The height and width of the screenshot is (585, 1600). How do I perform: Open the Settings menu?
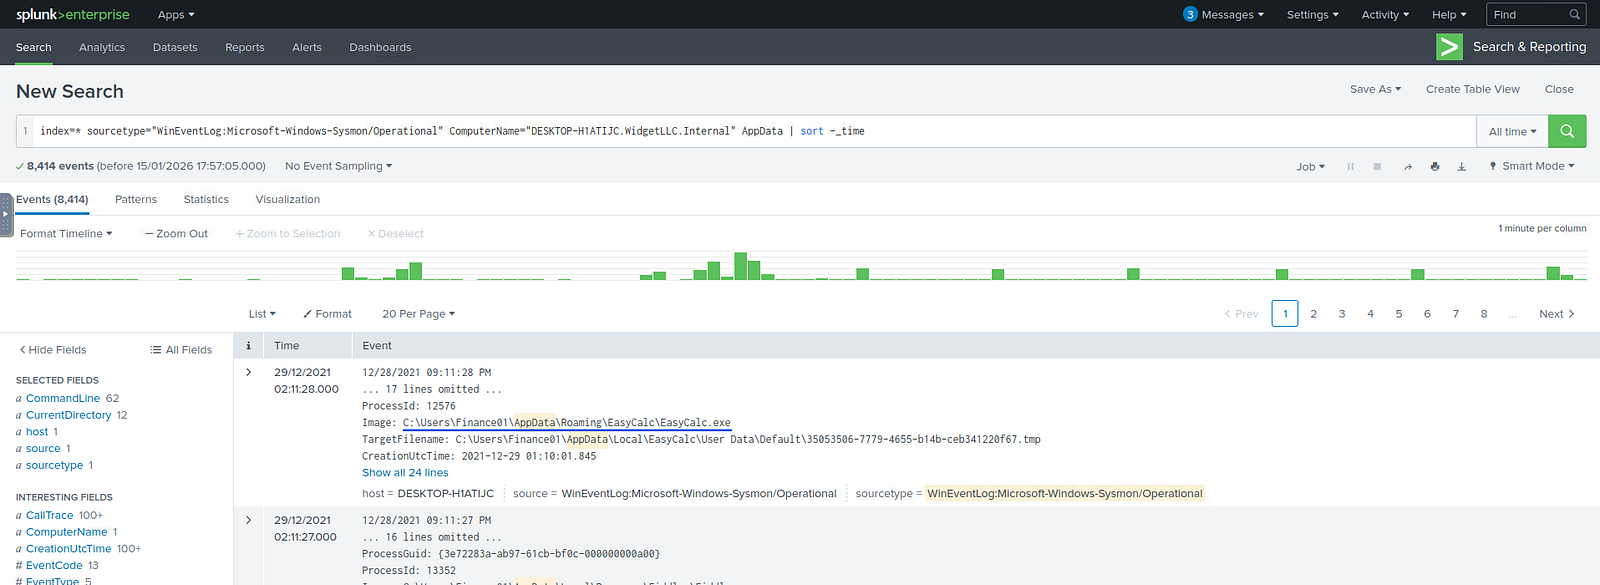[x=1312, y=15]
